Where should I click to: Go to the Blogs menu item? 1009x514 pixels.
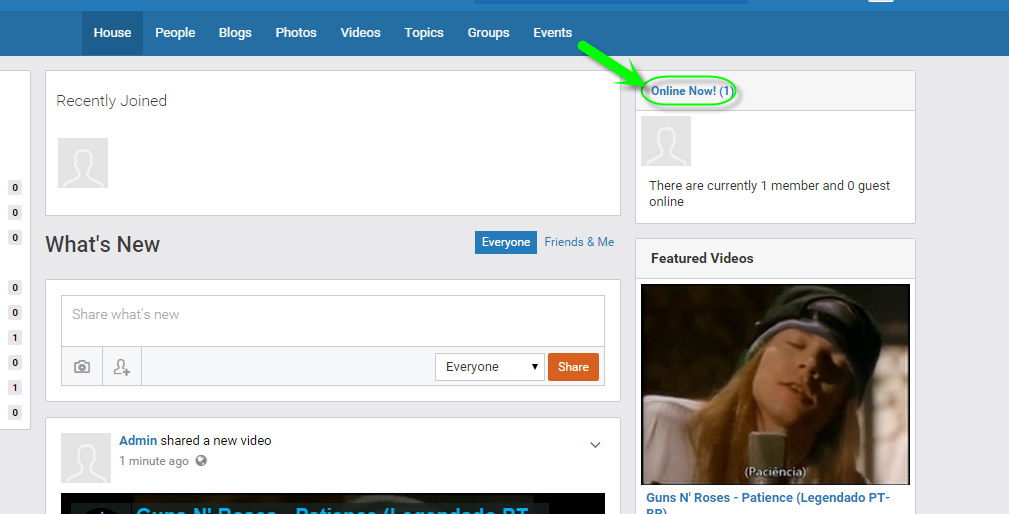coord(235,33)
